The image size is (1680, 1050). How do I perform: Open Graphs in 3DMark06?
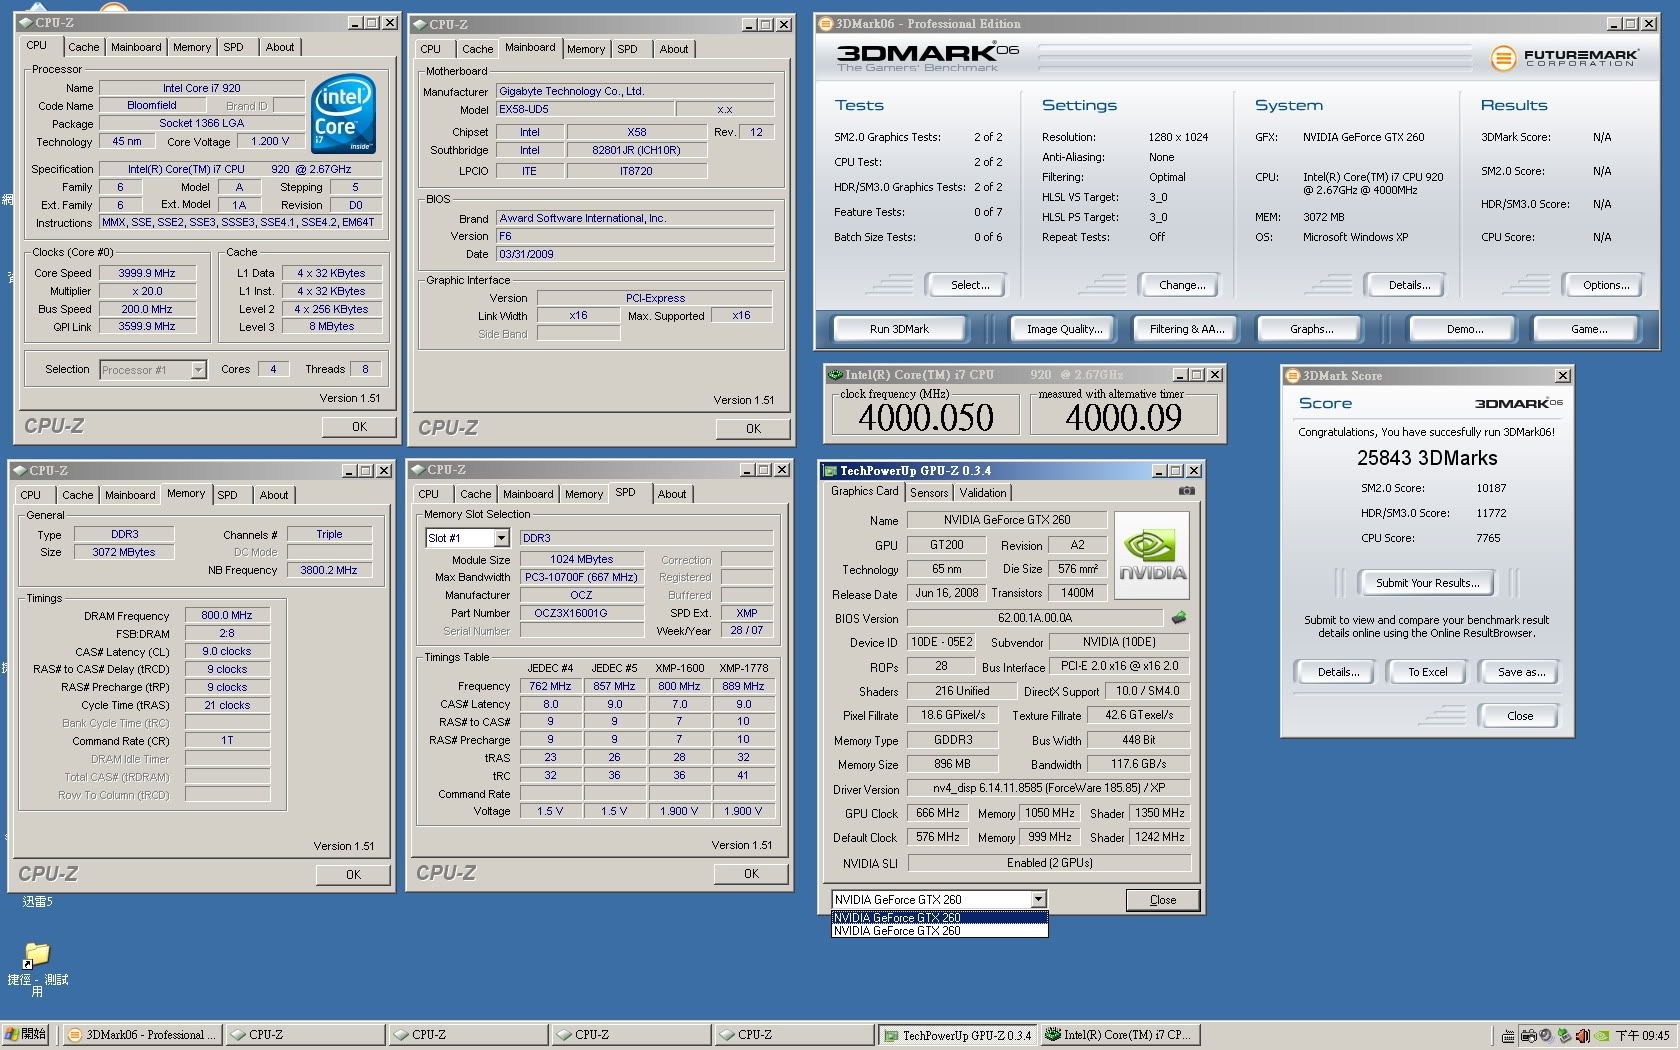click(1311, 329)
